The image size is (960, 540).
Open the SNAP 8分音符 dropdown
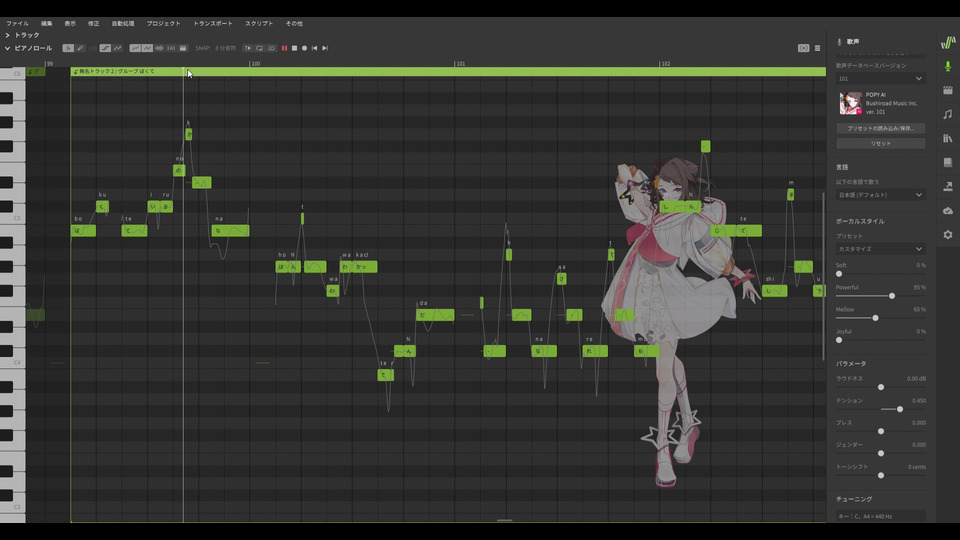[225, 48]
